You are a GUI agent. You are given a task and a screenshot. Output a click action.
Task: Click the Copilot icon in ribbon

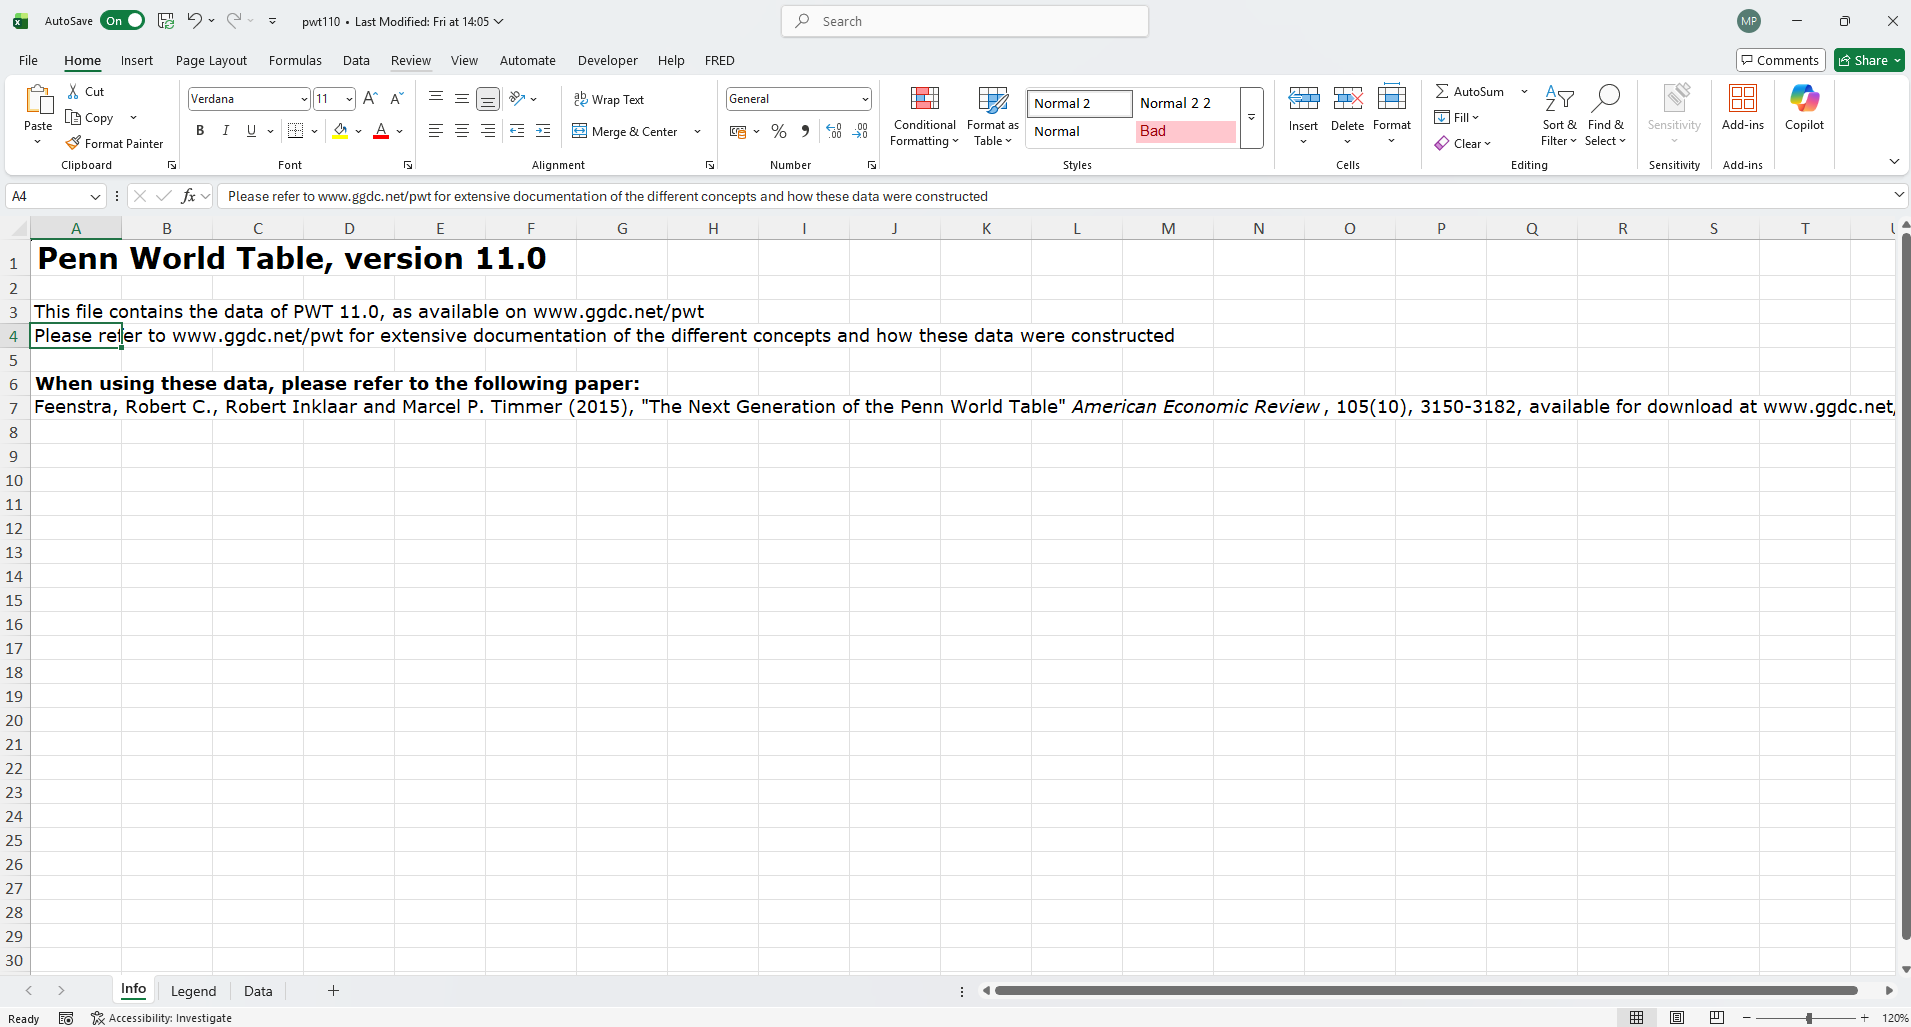tap(1804, 108)
